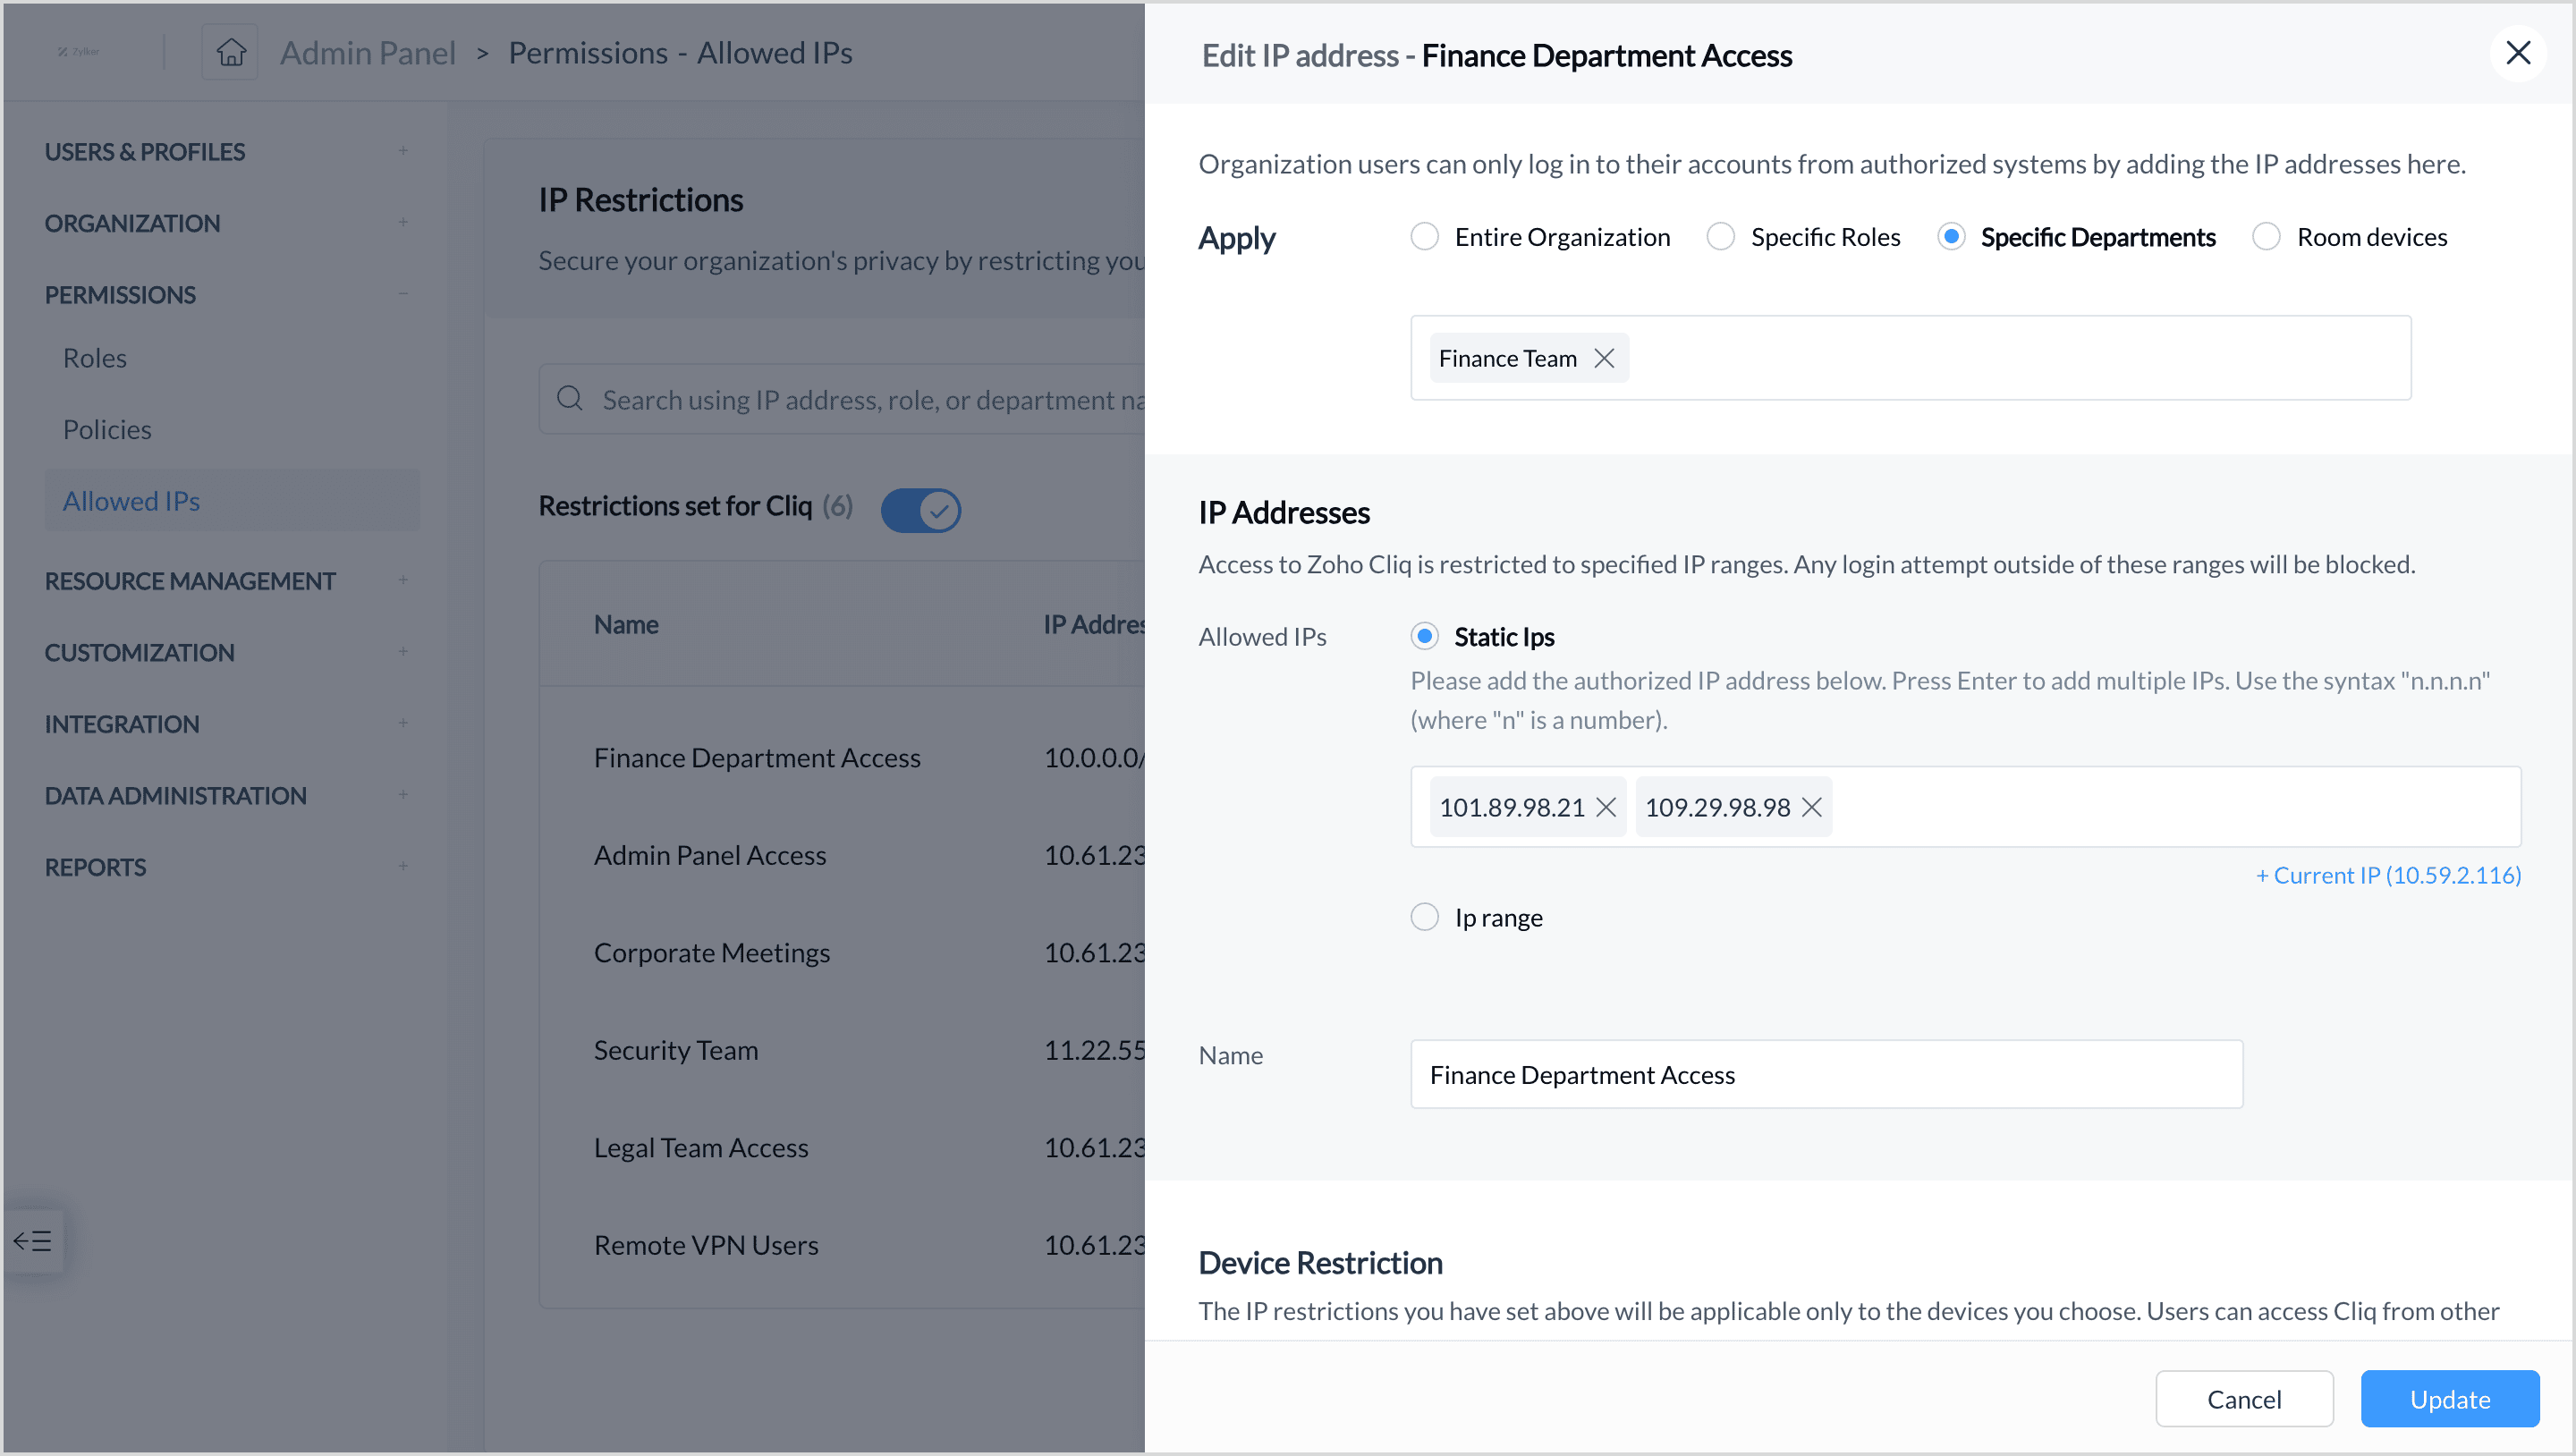
Task: Collapse the sidebar with the arrow icon
Action: (x=33, y=1241)
